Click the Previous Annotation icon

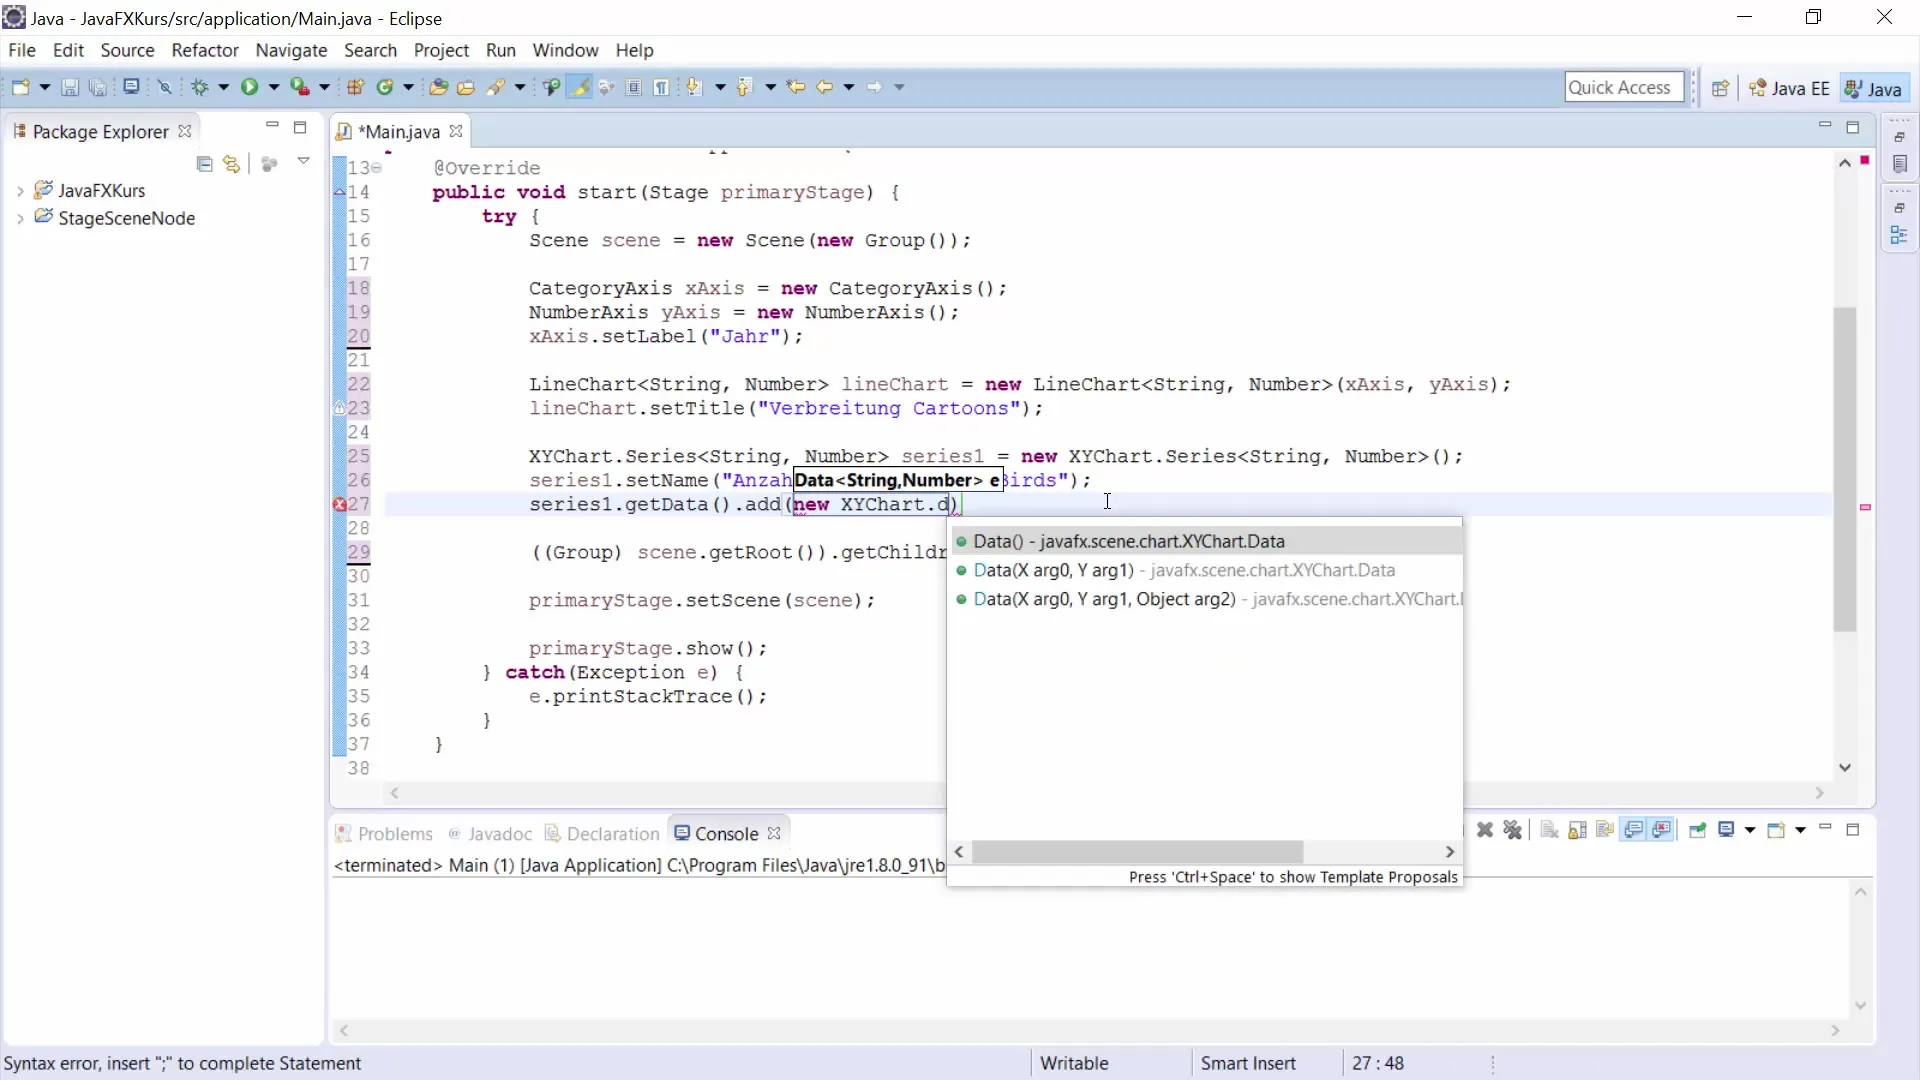(744, 87)
